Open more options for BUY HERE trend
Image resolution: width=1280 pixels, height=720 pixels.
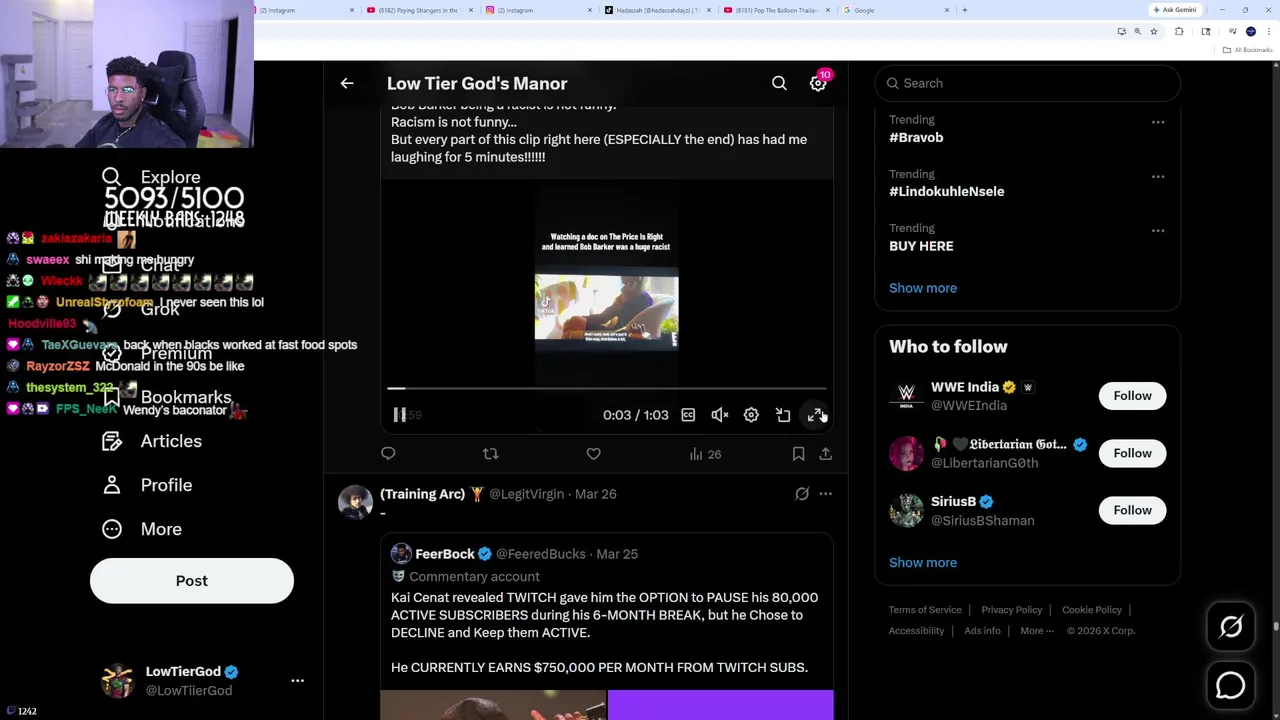[1157, 230]
